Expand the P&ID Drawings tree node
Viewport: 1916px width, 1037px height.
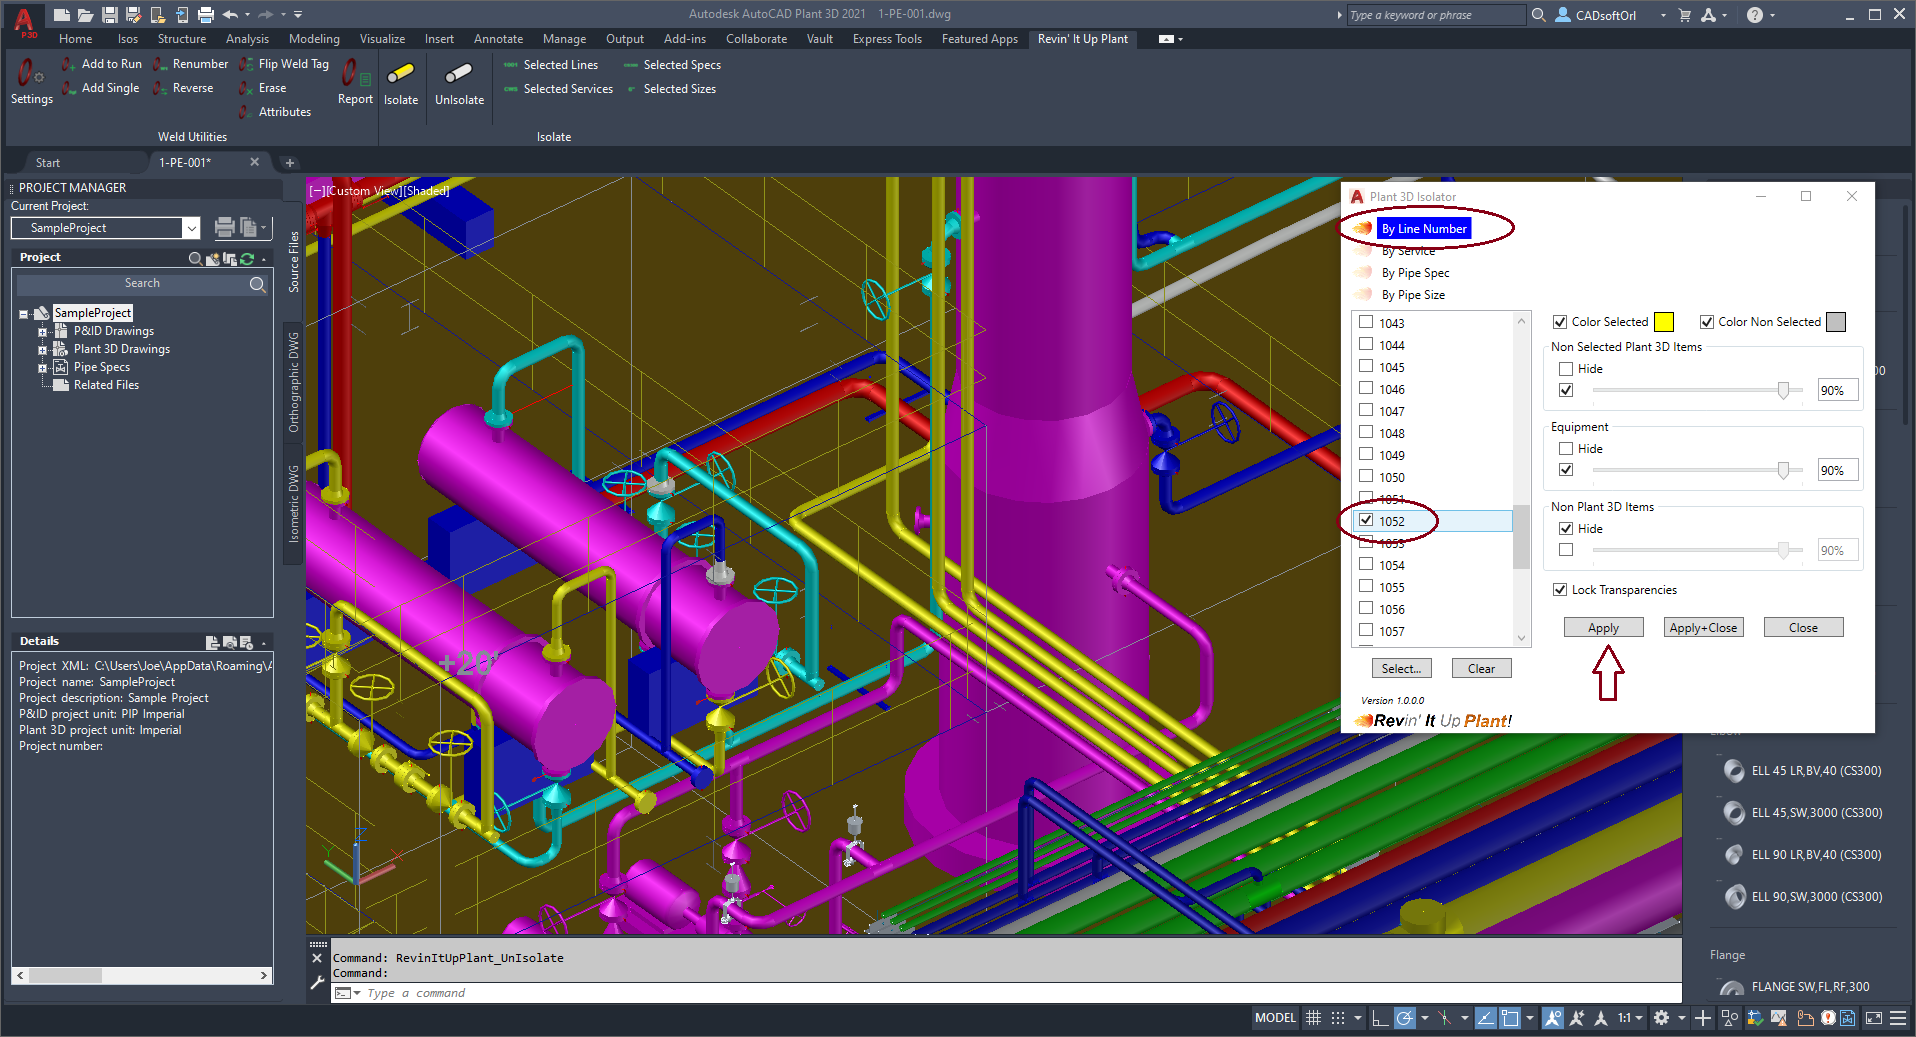pyautogui.click(x=42, y=332)
